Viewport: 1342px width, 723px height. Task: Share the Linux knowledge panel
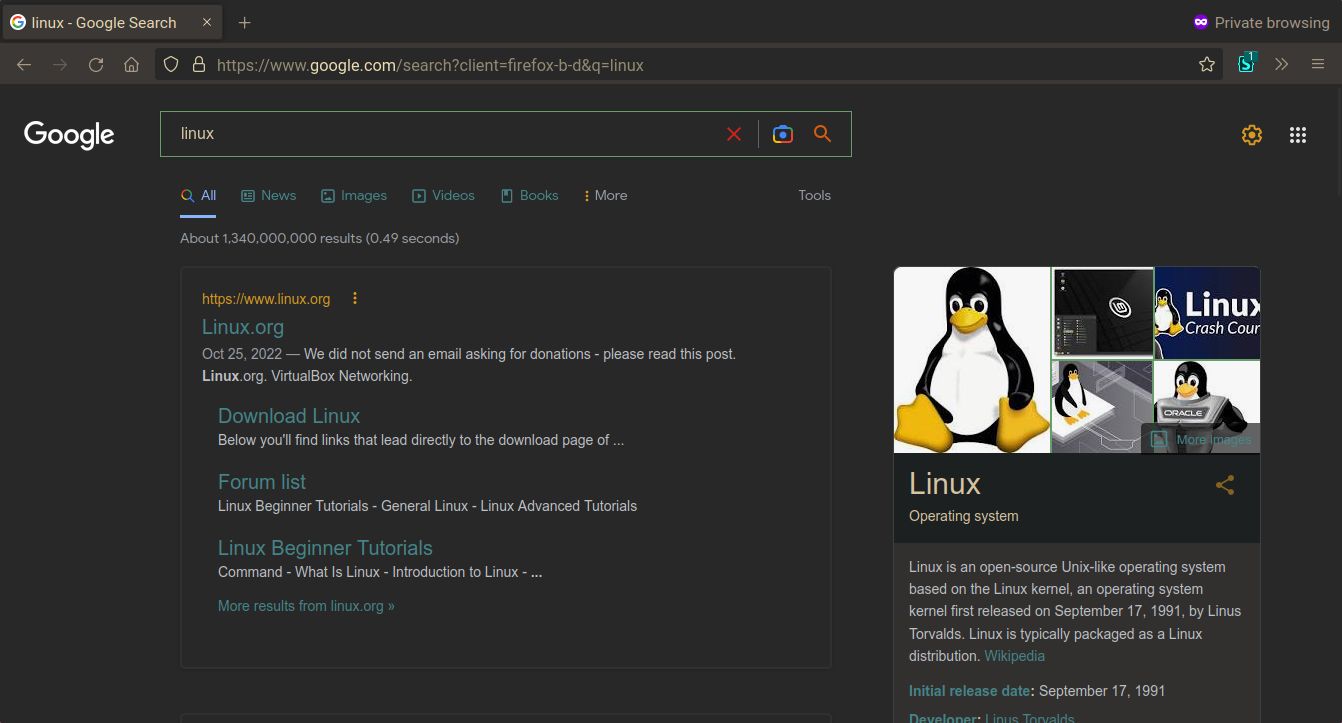click(1225, 485)
